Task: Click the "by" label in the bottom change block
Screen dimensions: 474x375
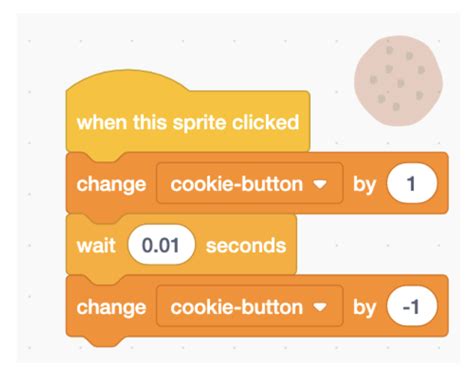Action: tap(365, 307)
